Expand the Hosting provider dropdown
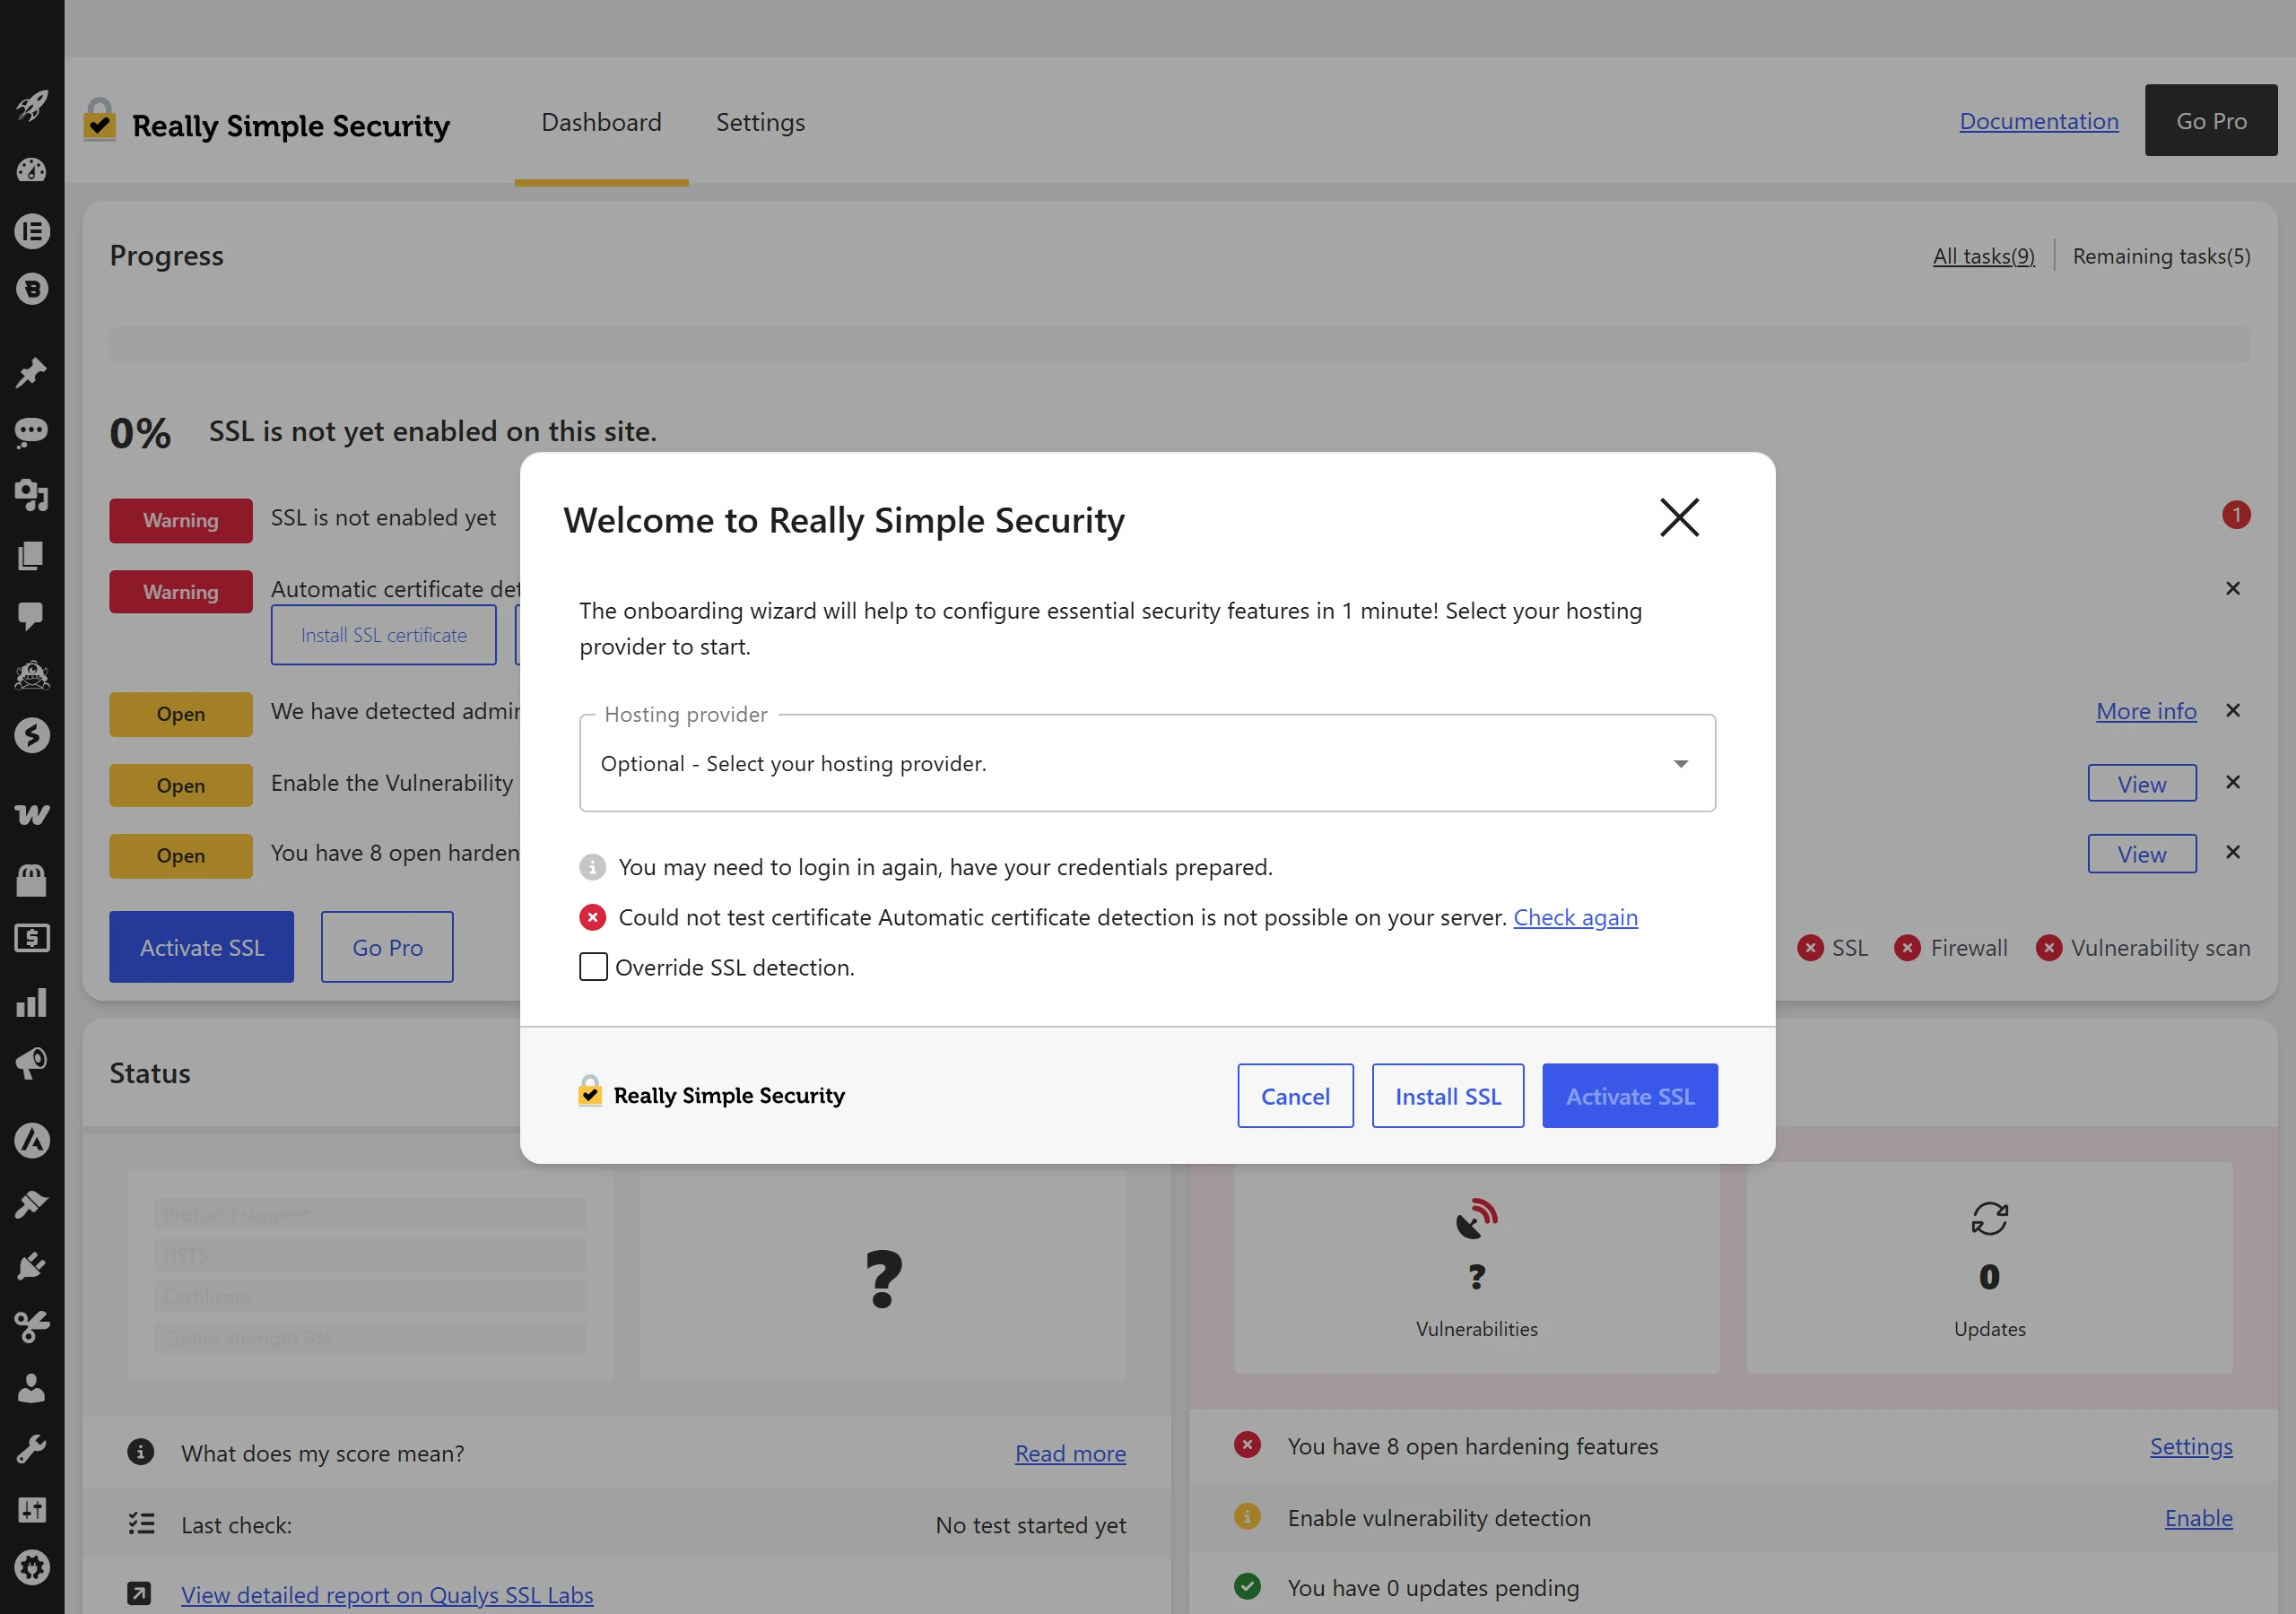This screenshot has height=1614, width=2296. (x=1147, y=763)
